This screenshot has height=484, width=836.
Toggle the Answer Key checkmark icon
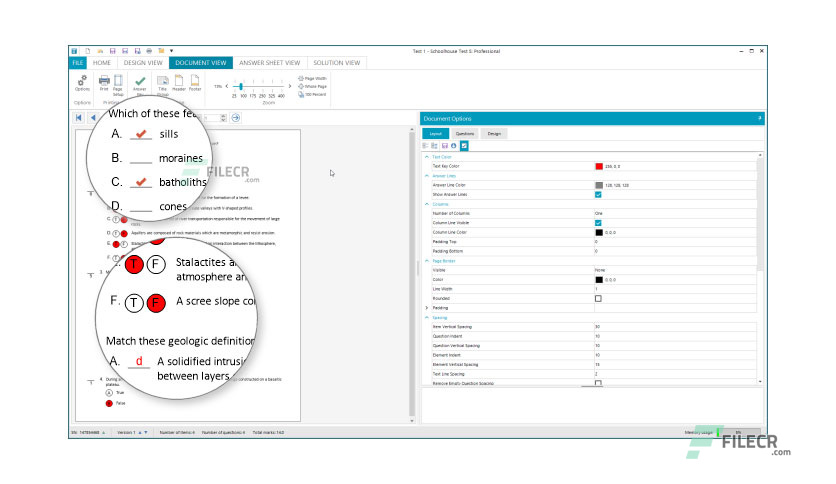(140, 81)
